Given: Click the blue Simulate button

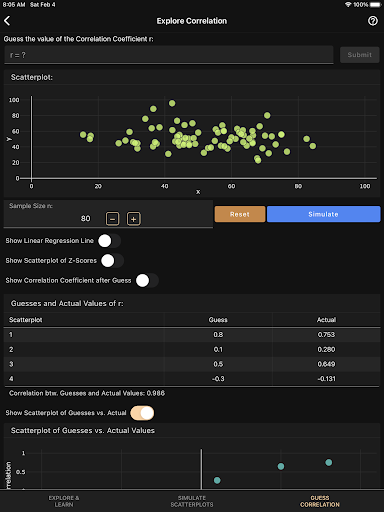Looking at the screenshot, I should tap(324, 214).
